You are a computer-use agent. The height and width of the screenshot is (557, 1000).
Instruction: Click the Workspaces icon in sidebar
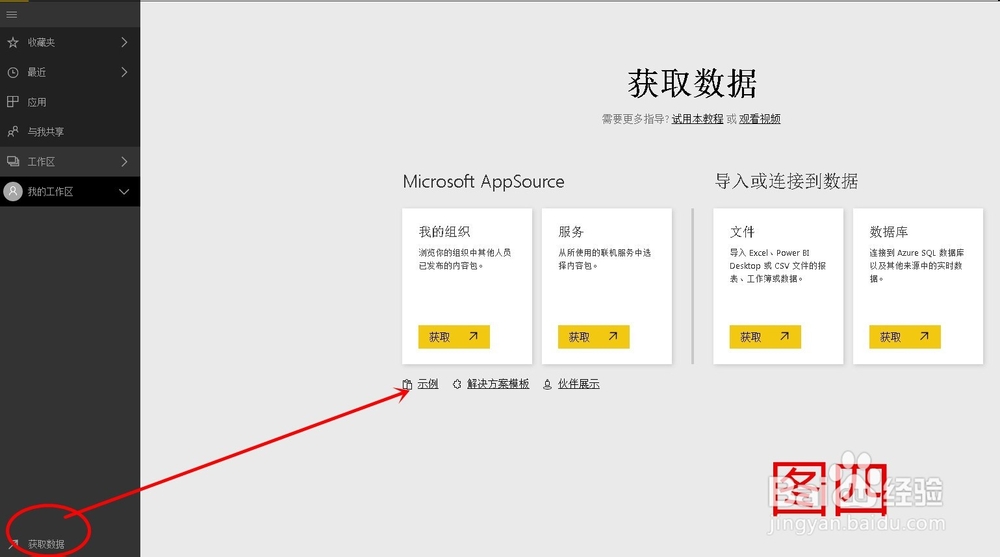(x=13, y=161)
